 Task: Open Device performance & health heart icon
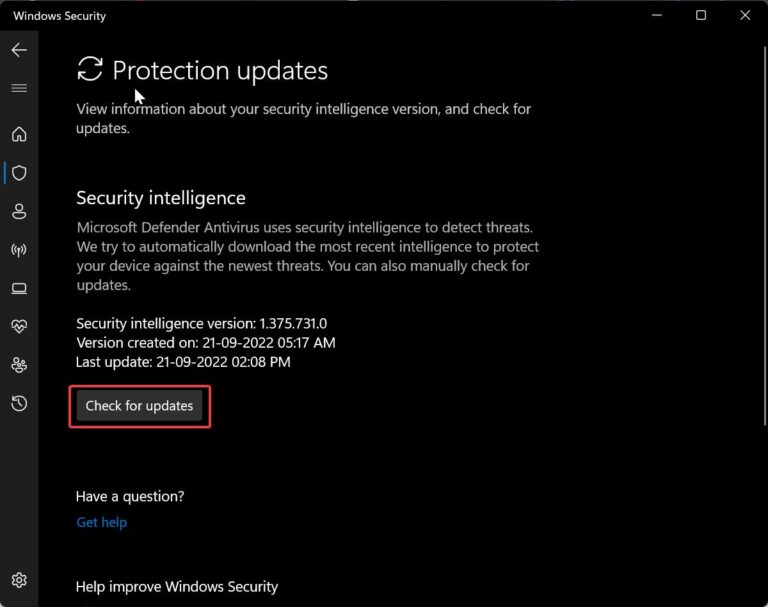pyautogui.click(x=19, y=326)
